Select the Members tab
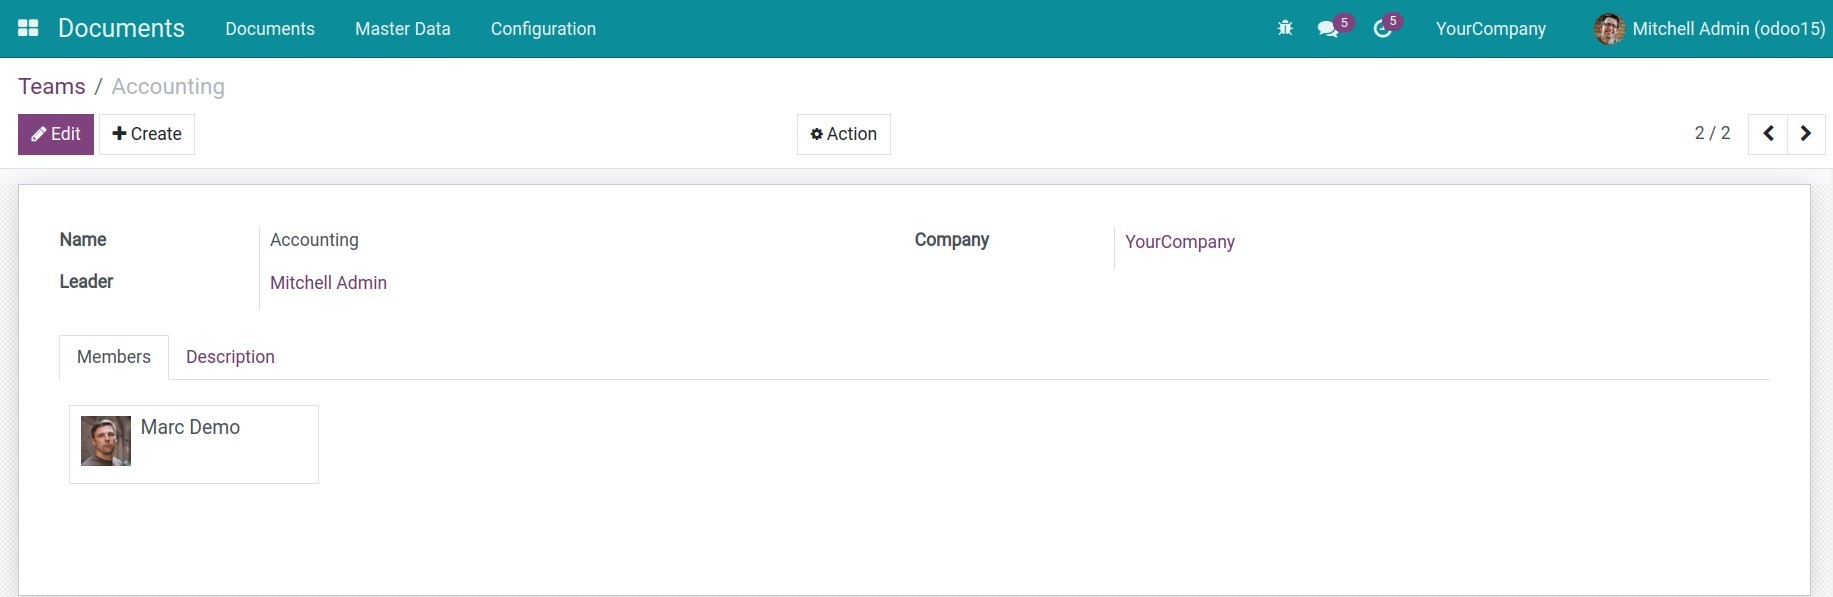Screen dimensions: 1833x597 pos(114,357)
